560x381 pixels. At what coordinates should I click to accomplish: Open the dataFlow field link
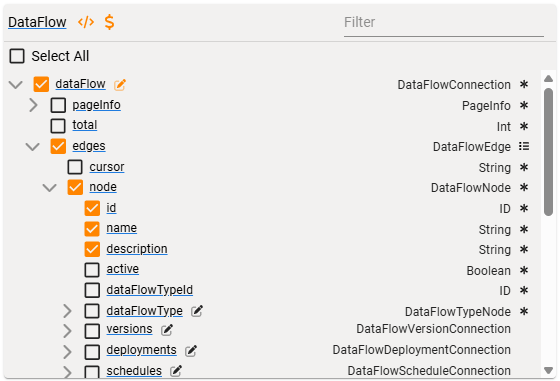point(80,84)
